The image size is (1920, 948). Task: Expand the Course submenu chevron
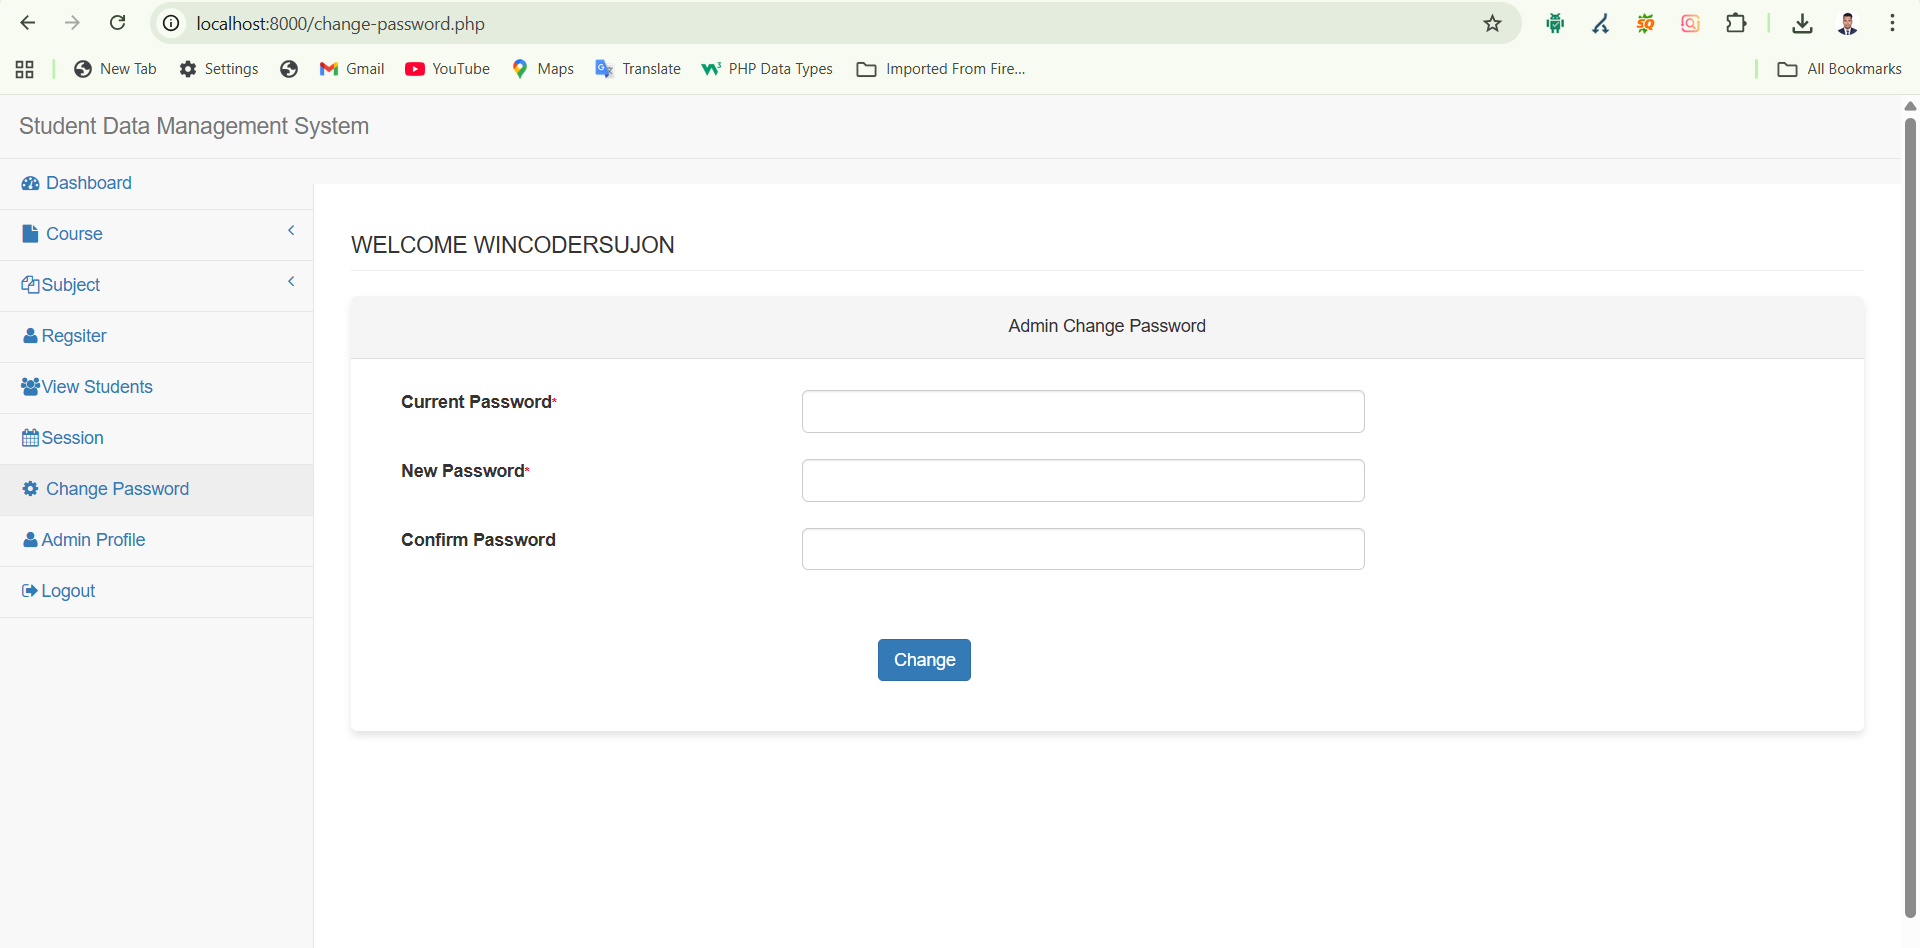tap(291, 231)
